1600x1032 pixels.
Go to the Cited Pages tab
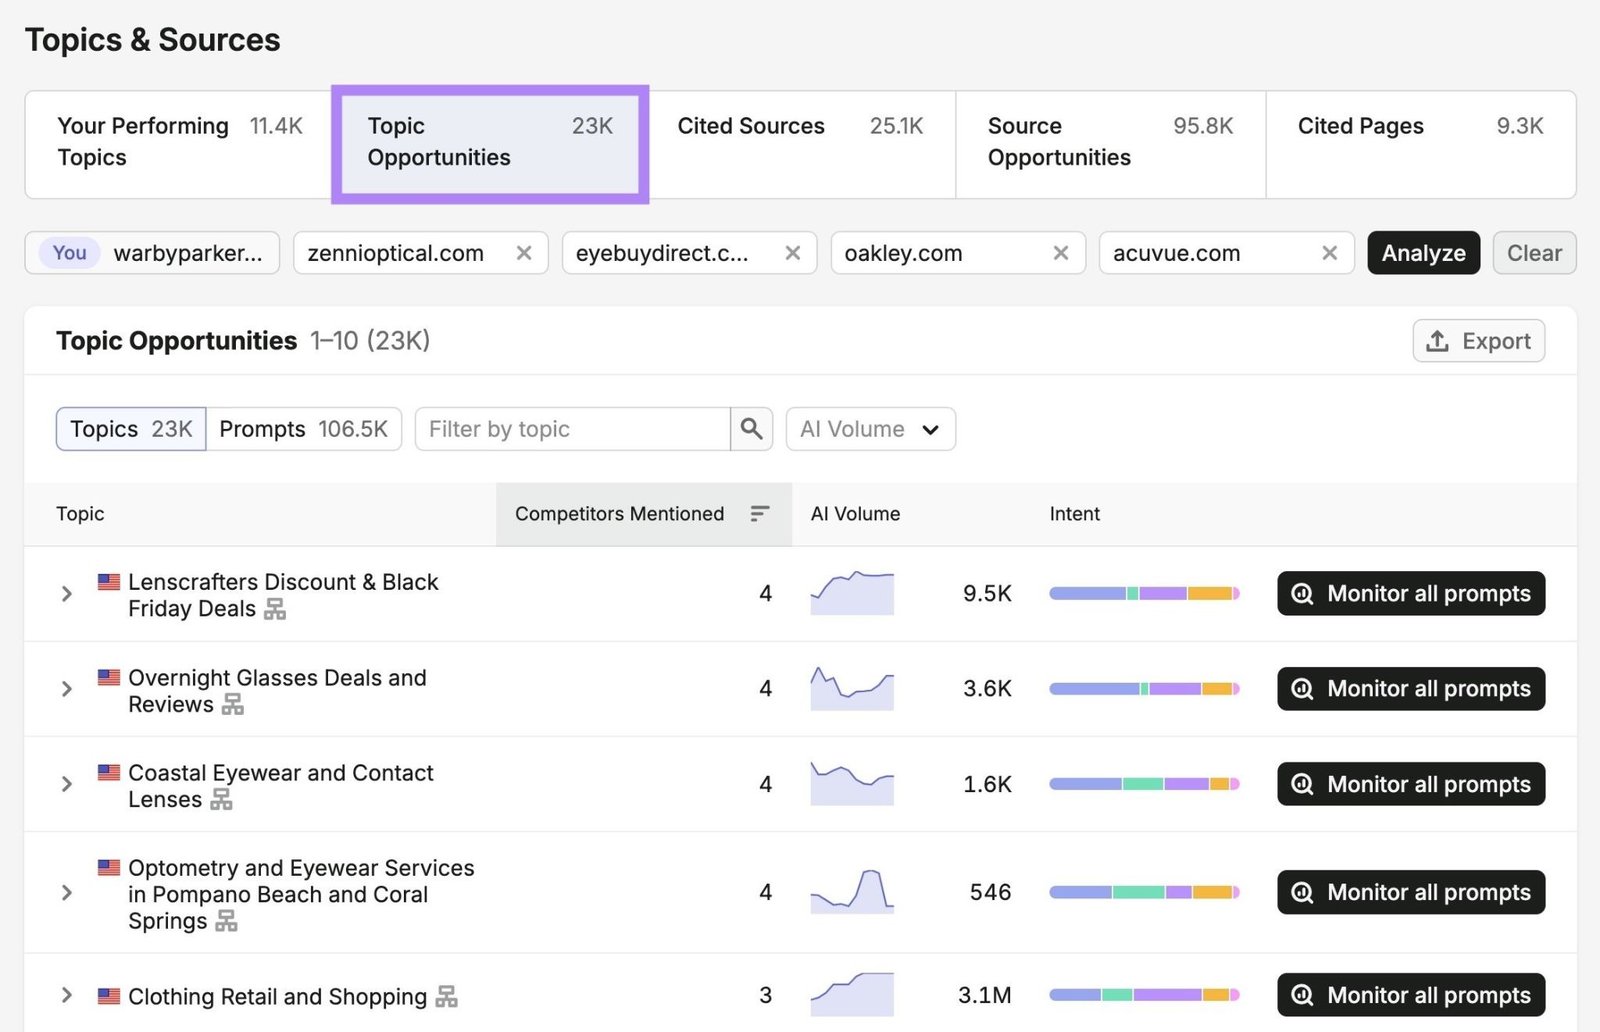(x=1421, y=144)
